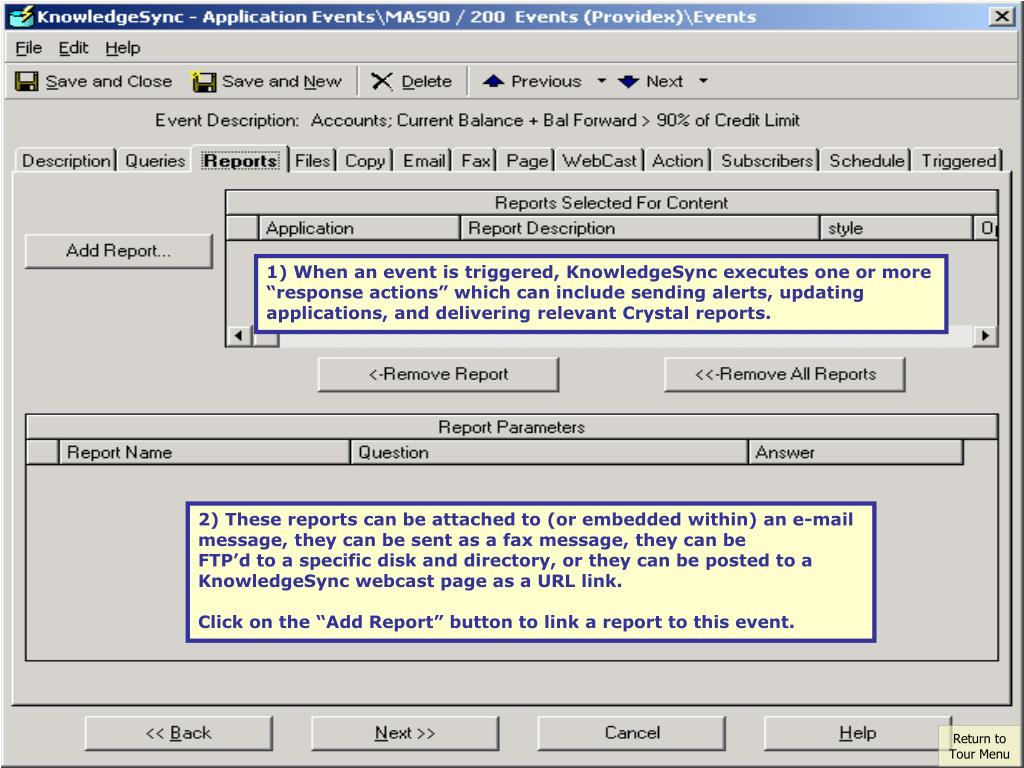Click the Save and New disk icon
Screen dimensions: 1024x768
click(203, 82)
